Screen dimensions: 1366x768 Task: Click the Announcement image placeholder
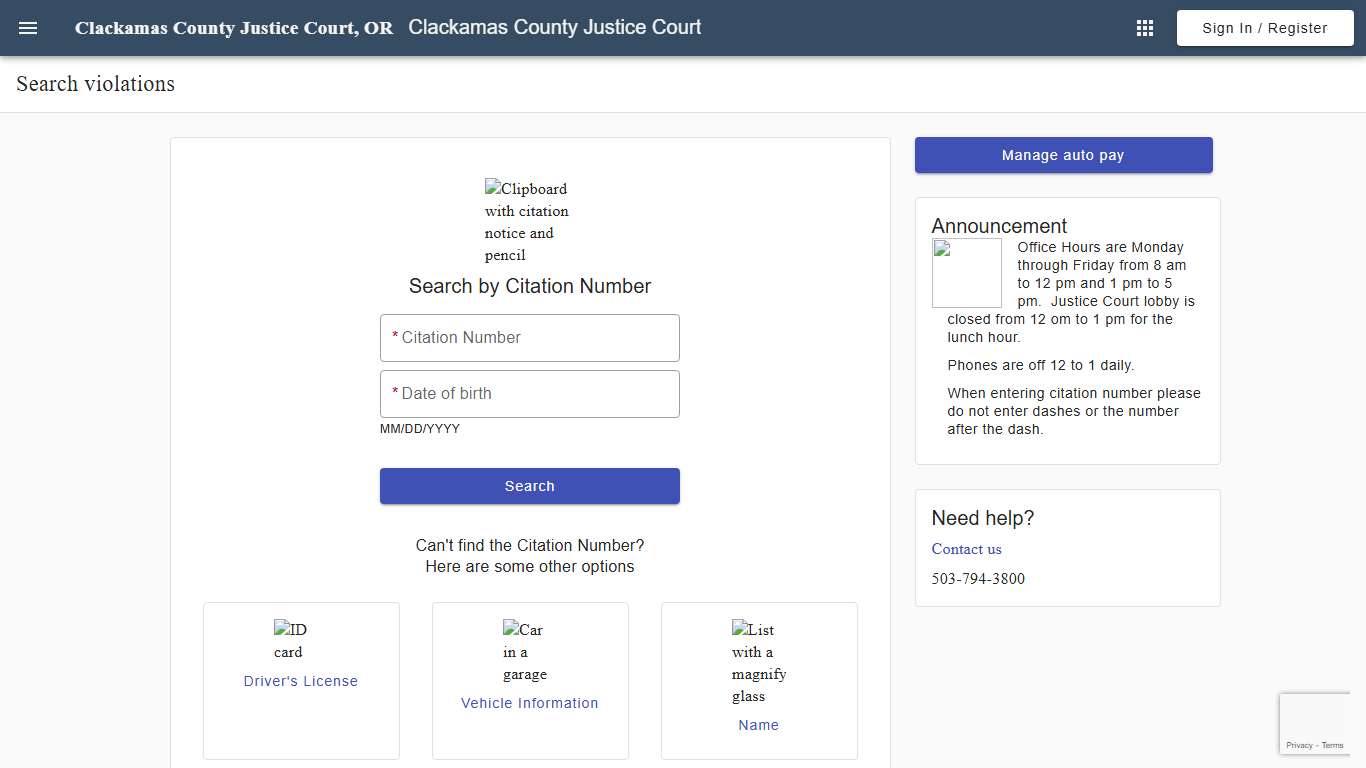tap(966, 272)
